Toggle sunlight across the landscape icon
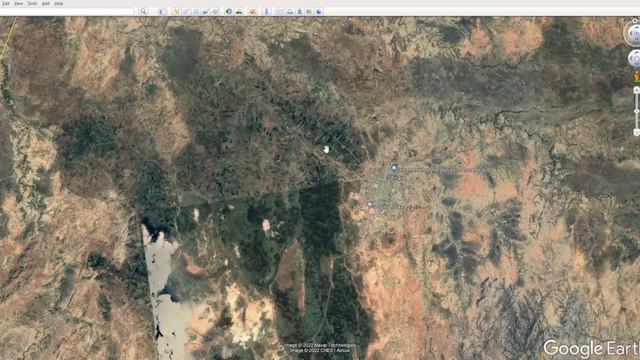The width and height of the screenshot is (640, 360). 239,11
